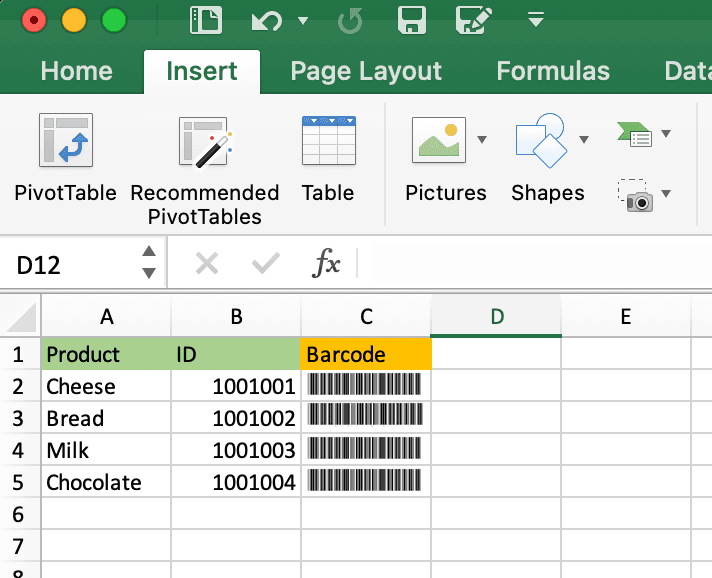Select the Insert tab
This screenshot has width=712, height=578.
pos(202,71)
